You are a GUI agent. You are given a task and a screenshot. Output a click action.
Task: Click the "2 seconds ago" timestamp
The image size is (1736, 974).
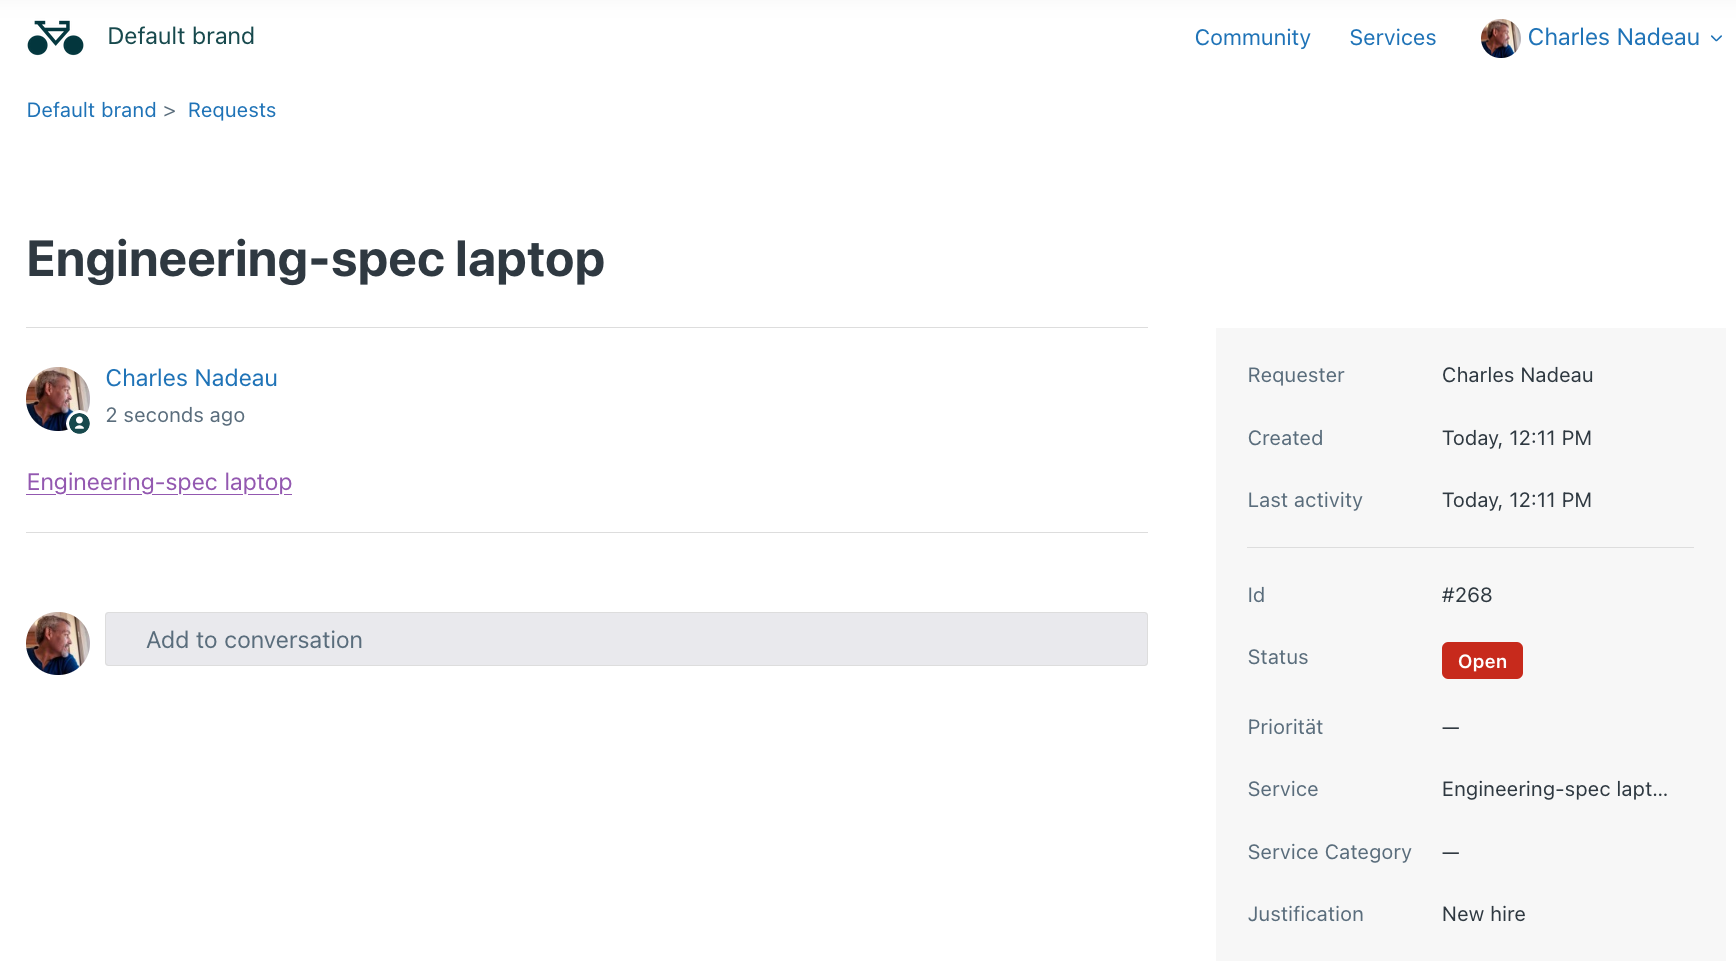pyautogui.click(x=175, y=415)
